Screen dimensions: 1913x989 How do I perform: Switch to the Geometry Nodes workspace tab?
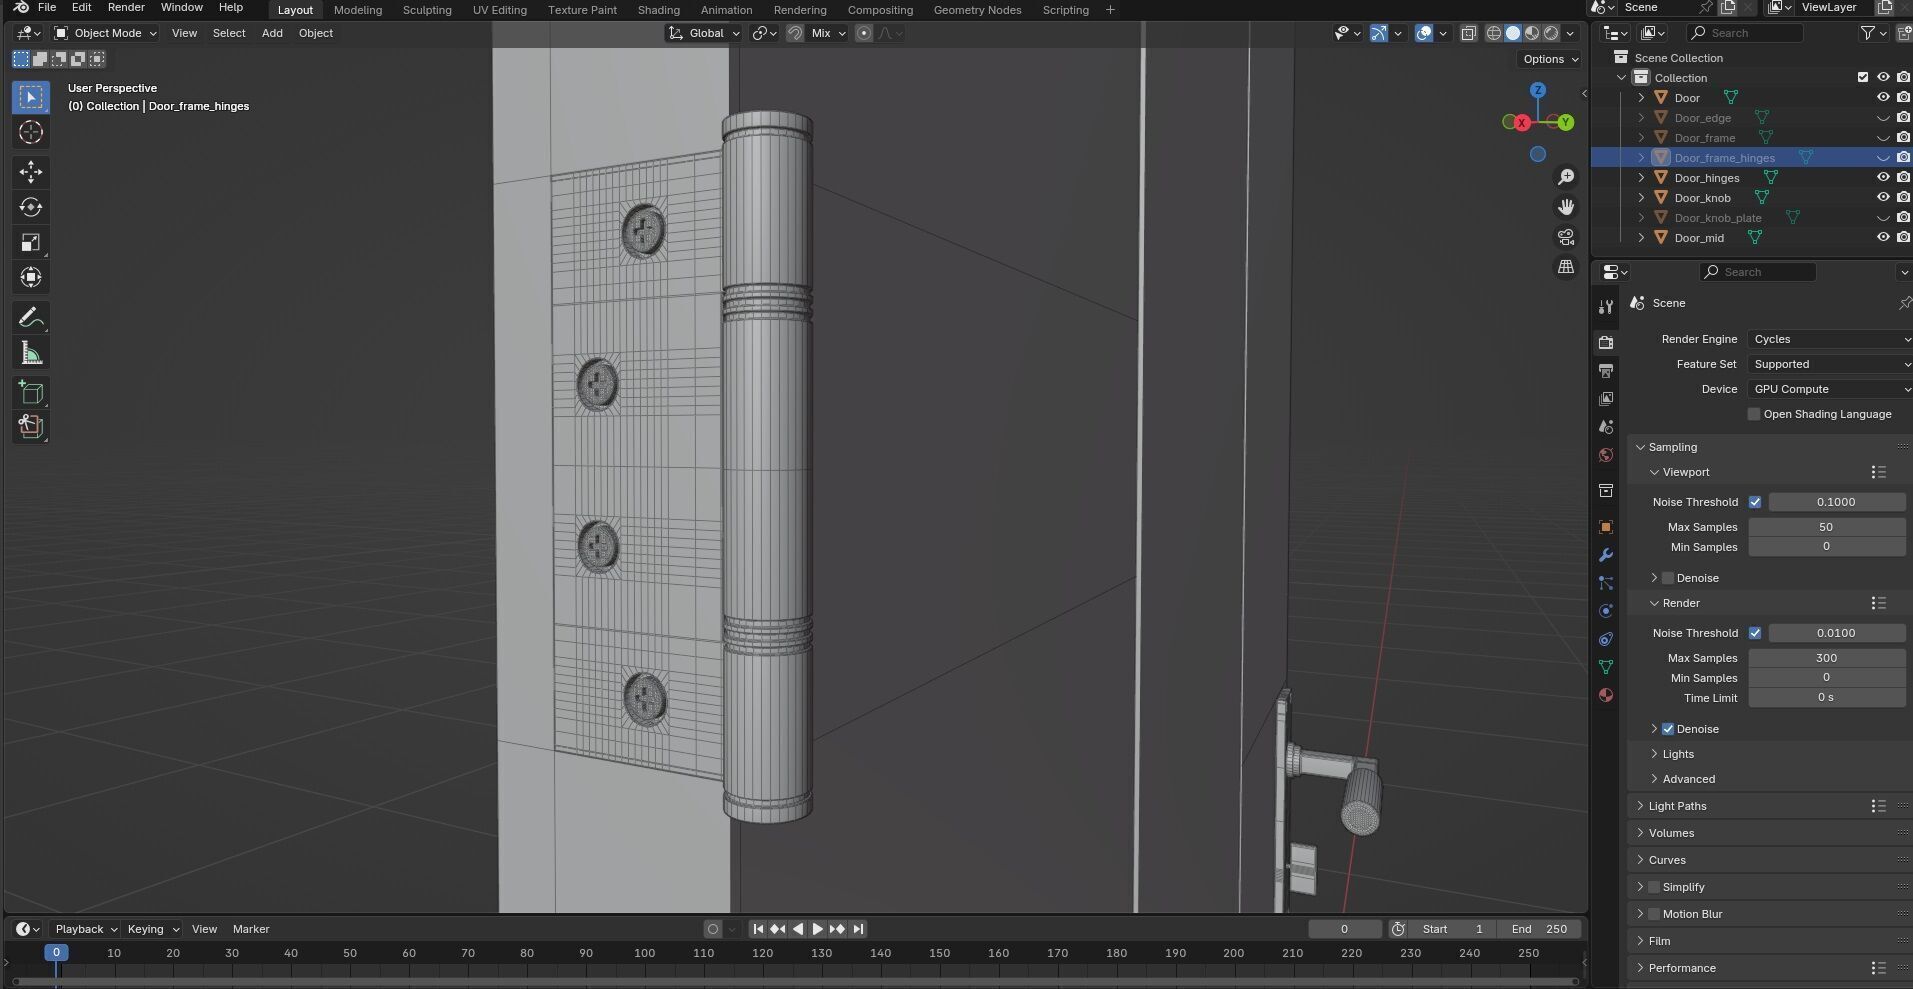pyautogui.click(x=977, y=10)
